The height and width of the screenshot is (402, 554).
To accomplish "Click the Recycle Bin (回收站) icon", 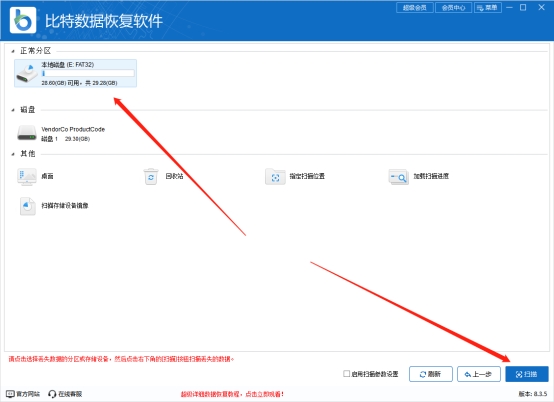I will click(x=151, y=176).
